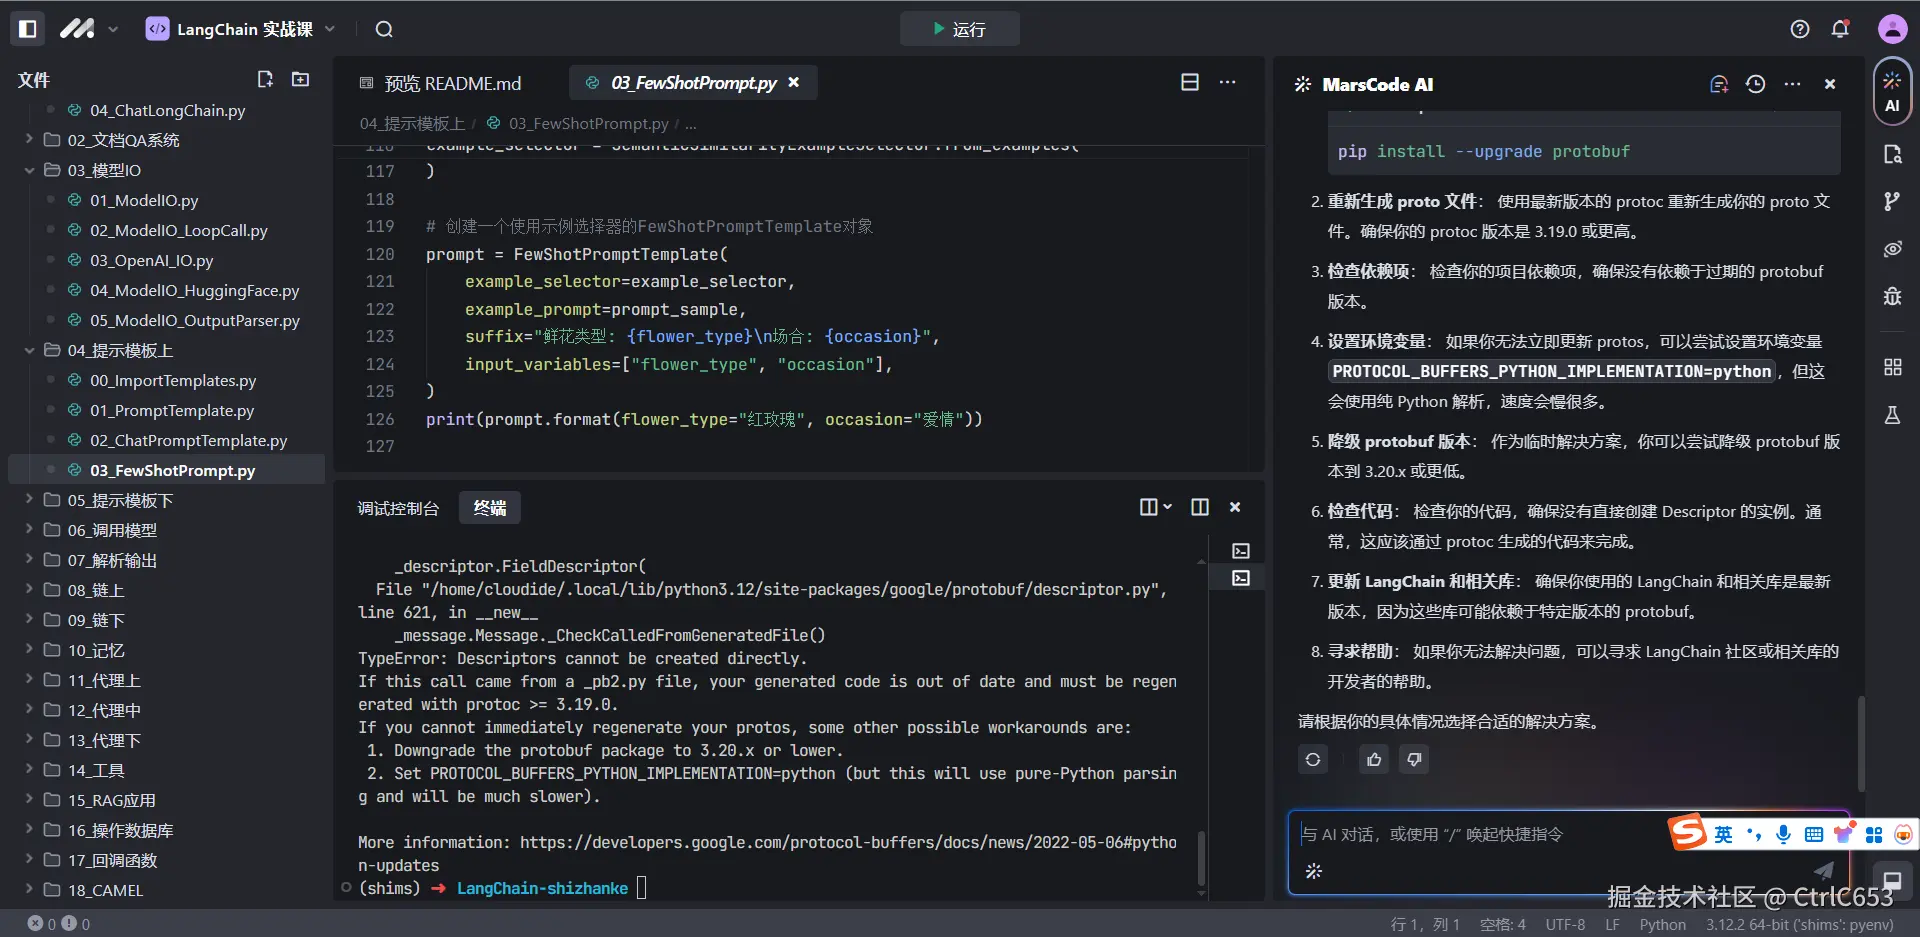Image resolution: width=1920 pixels, height=937 pixels.
Task: Create a new file in file explorer
Action: coord(265,80)
